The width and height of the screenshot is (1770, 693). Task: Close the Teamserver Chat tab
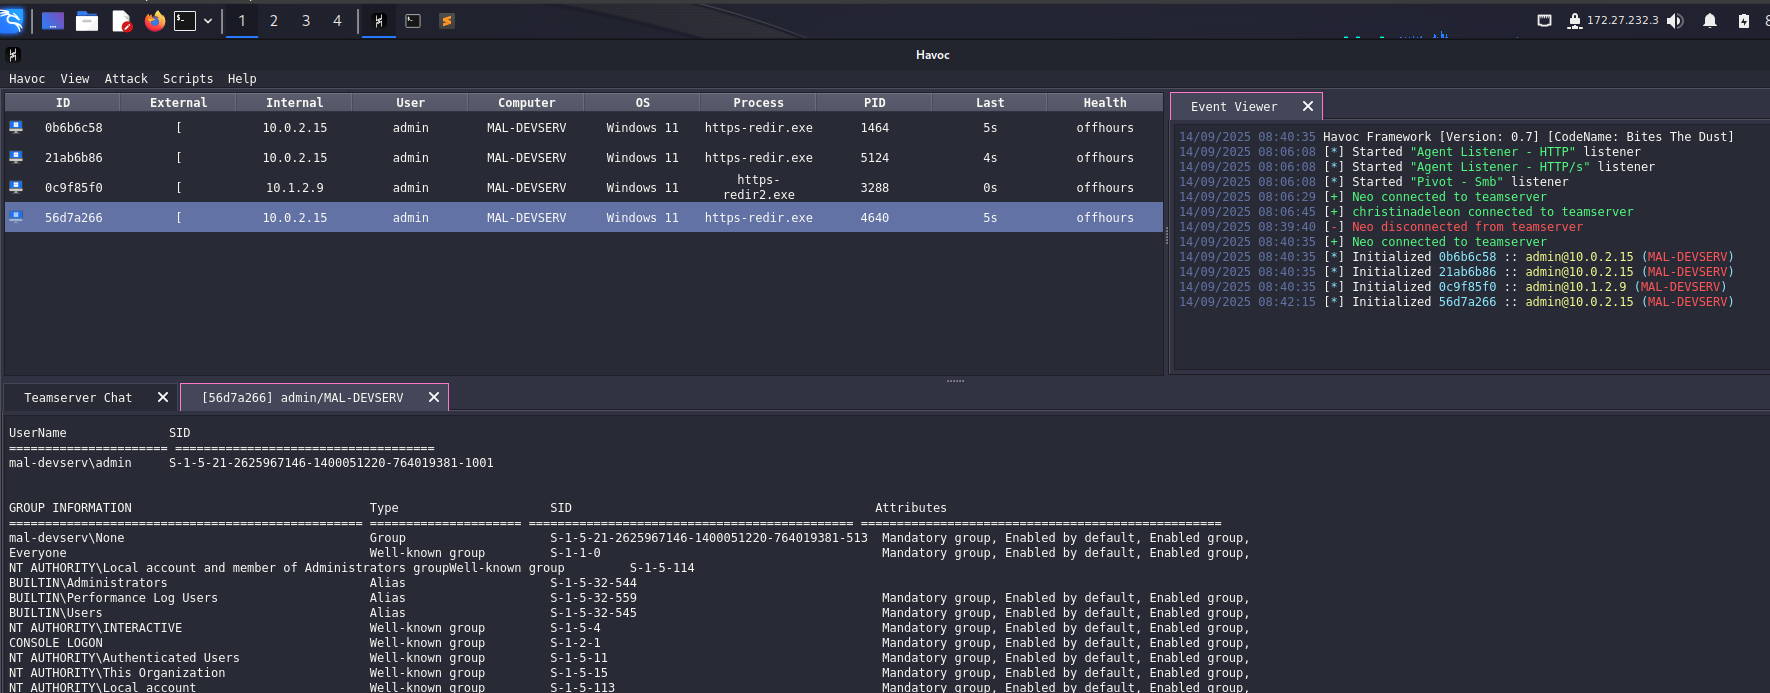pyautogui.click(x=163, y=397)
